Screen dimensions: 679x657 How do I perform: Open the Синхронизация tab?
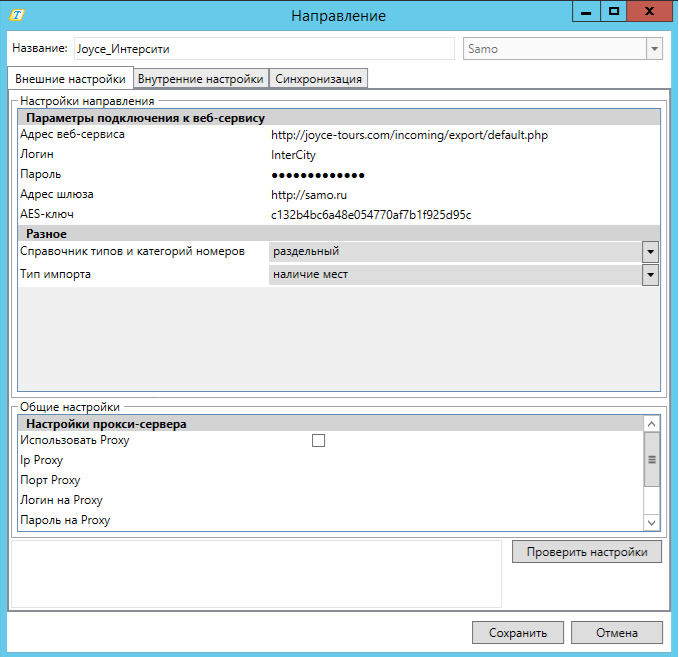tap(319, 79)
